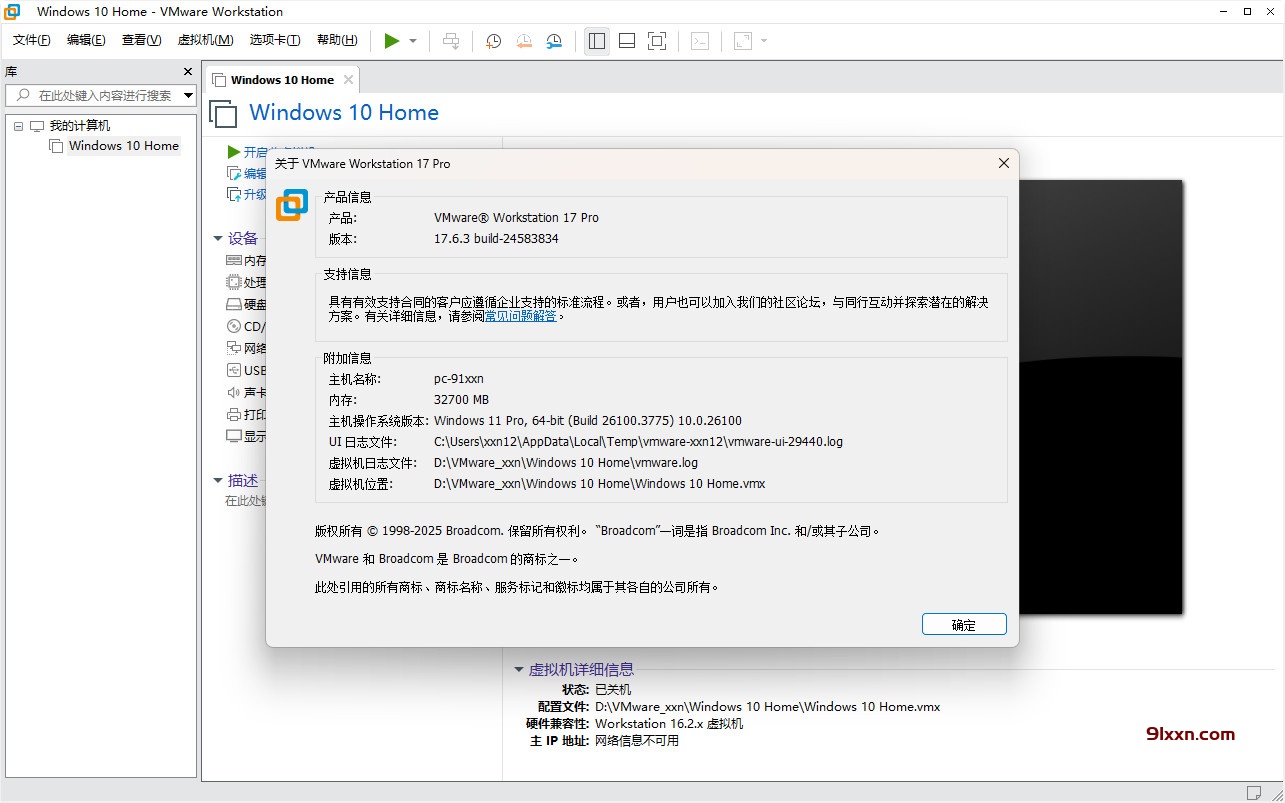1285x803 pixels.
Task: Select Windows 10 Home in library tree
Action: [x=124, y=146]
